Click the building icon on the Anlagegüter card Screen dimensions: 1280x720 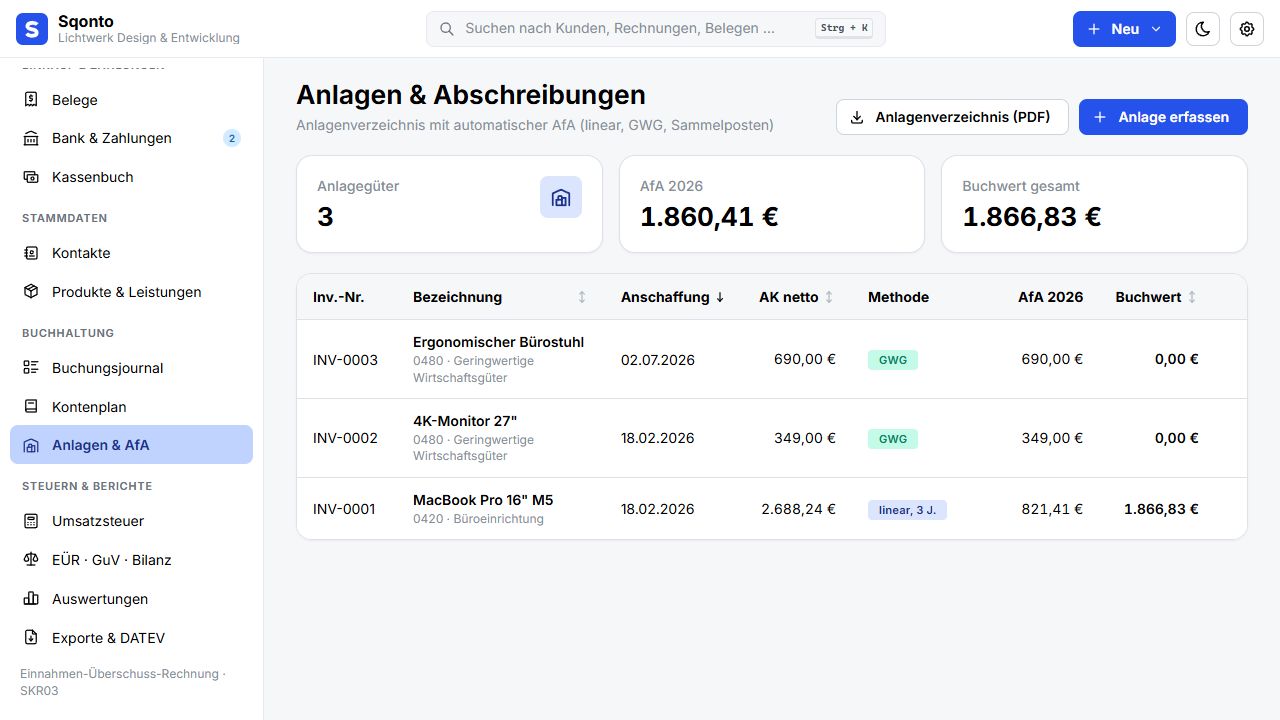point(561,197)
